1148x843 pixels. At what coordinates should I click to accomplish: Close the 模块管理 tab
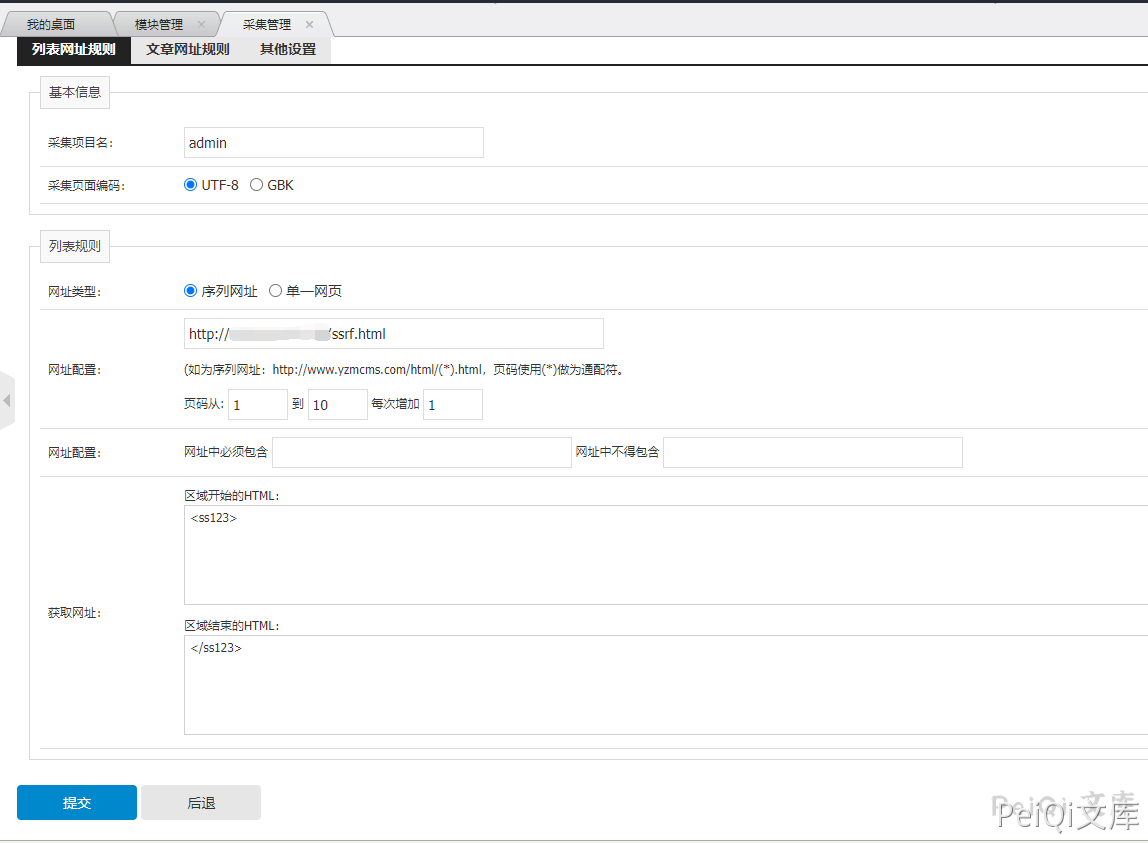[x=201, y=24]
